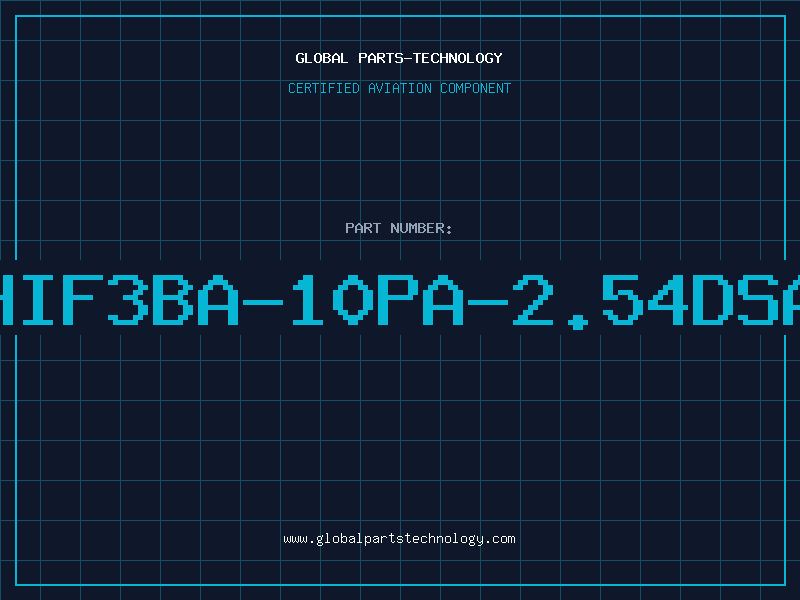
Task: Click the word AVIATION in the subtitle
Action: [x=400, y=88]
